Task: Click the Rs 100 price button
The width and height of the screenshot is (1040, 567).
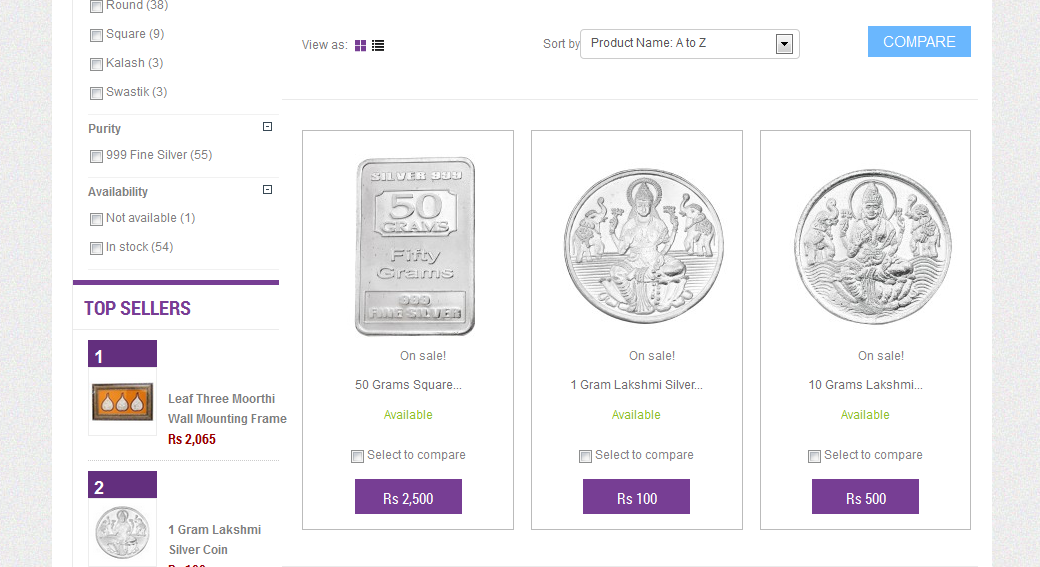Action: pos(636,497)
